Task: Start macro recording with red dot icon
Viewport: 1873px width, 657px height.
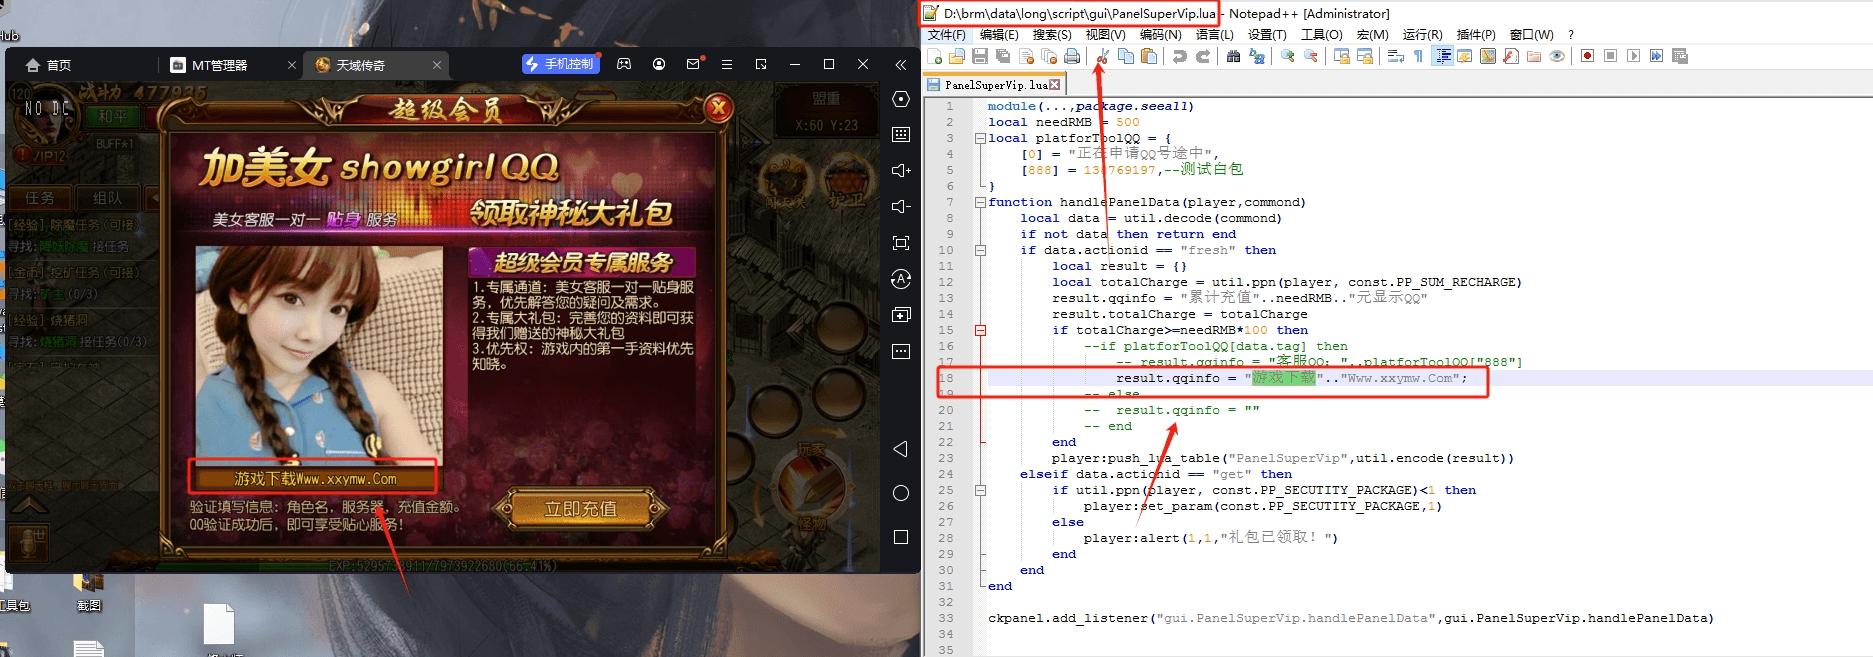Action: click(x=1587, y=56)
